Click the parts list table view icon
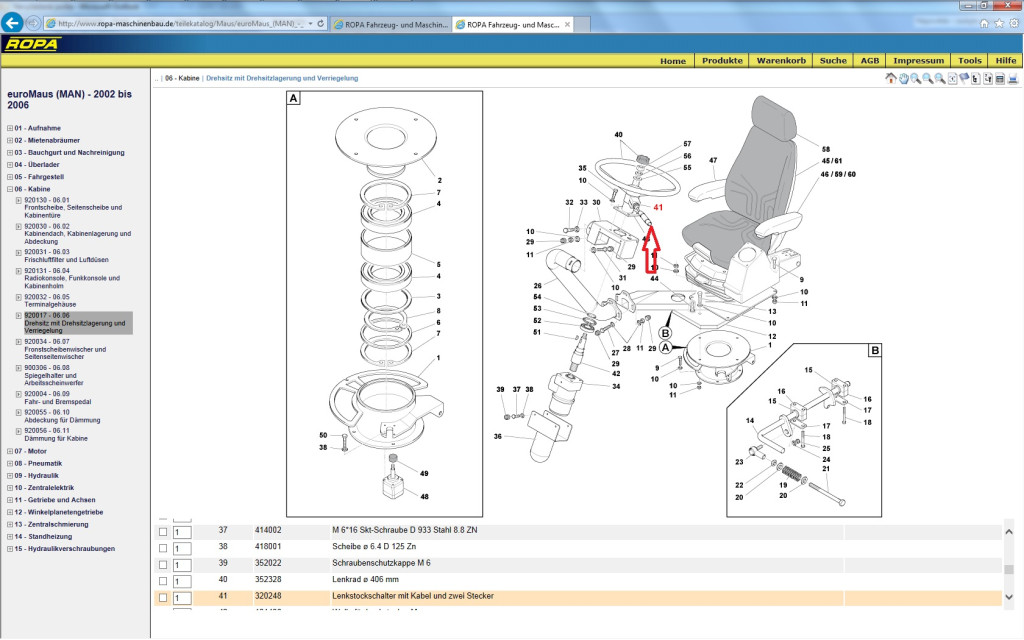The height and width of the screenshot is (640, 1024). (x=1000, y=79)
